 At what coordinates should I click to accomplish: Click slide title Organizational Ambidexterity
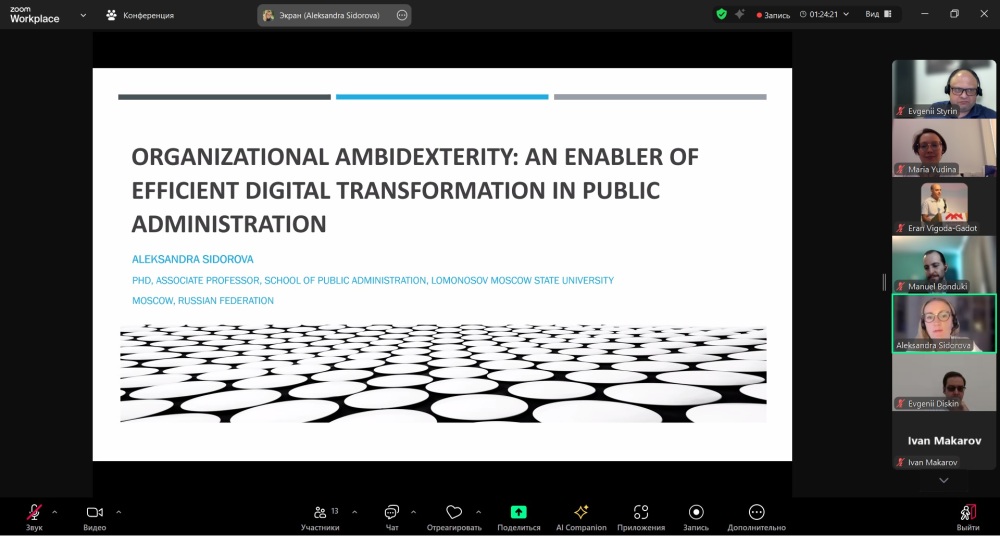coord(415,190)
